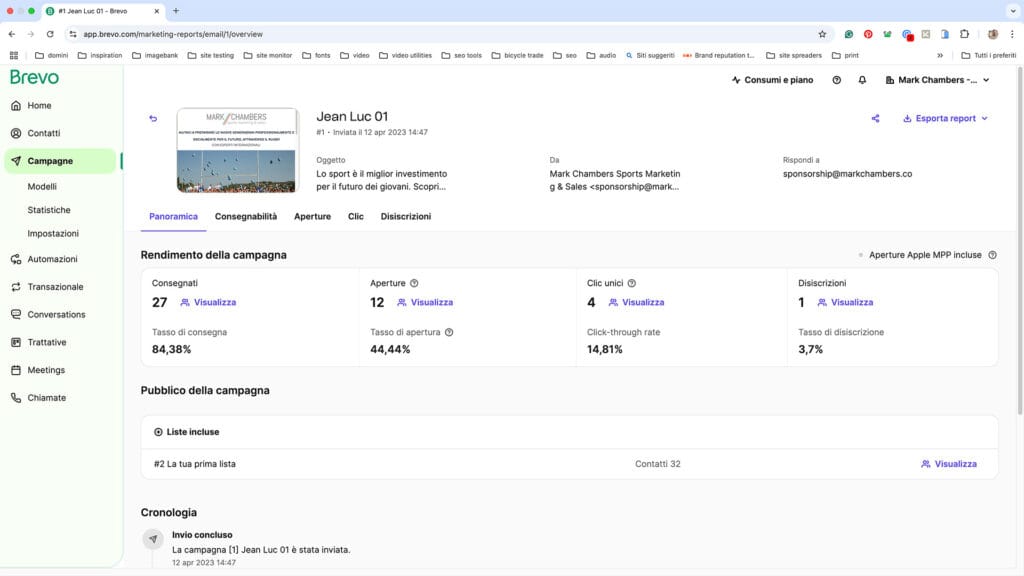The height and width of the screenshot is (576, 1024).
Task: Click Visualizza for La tua prima lista
Action: point(948,464)
